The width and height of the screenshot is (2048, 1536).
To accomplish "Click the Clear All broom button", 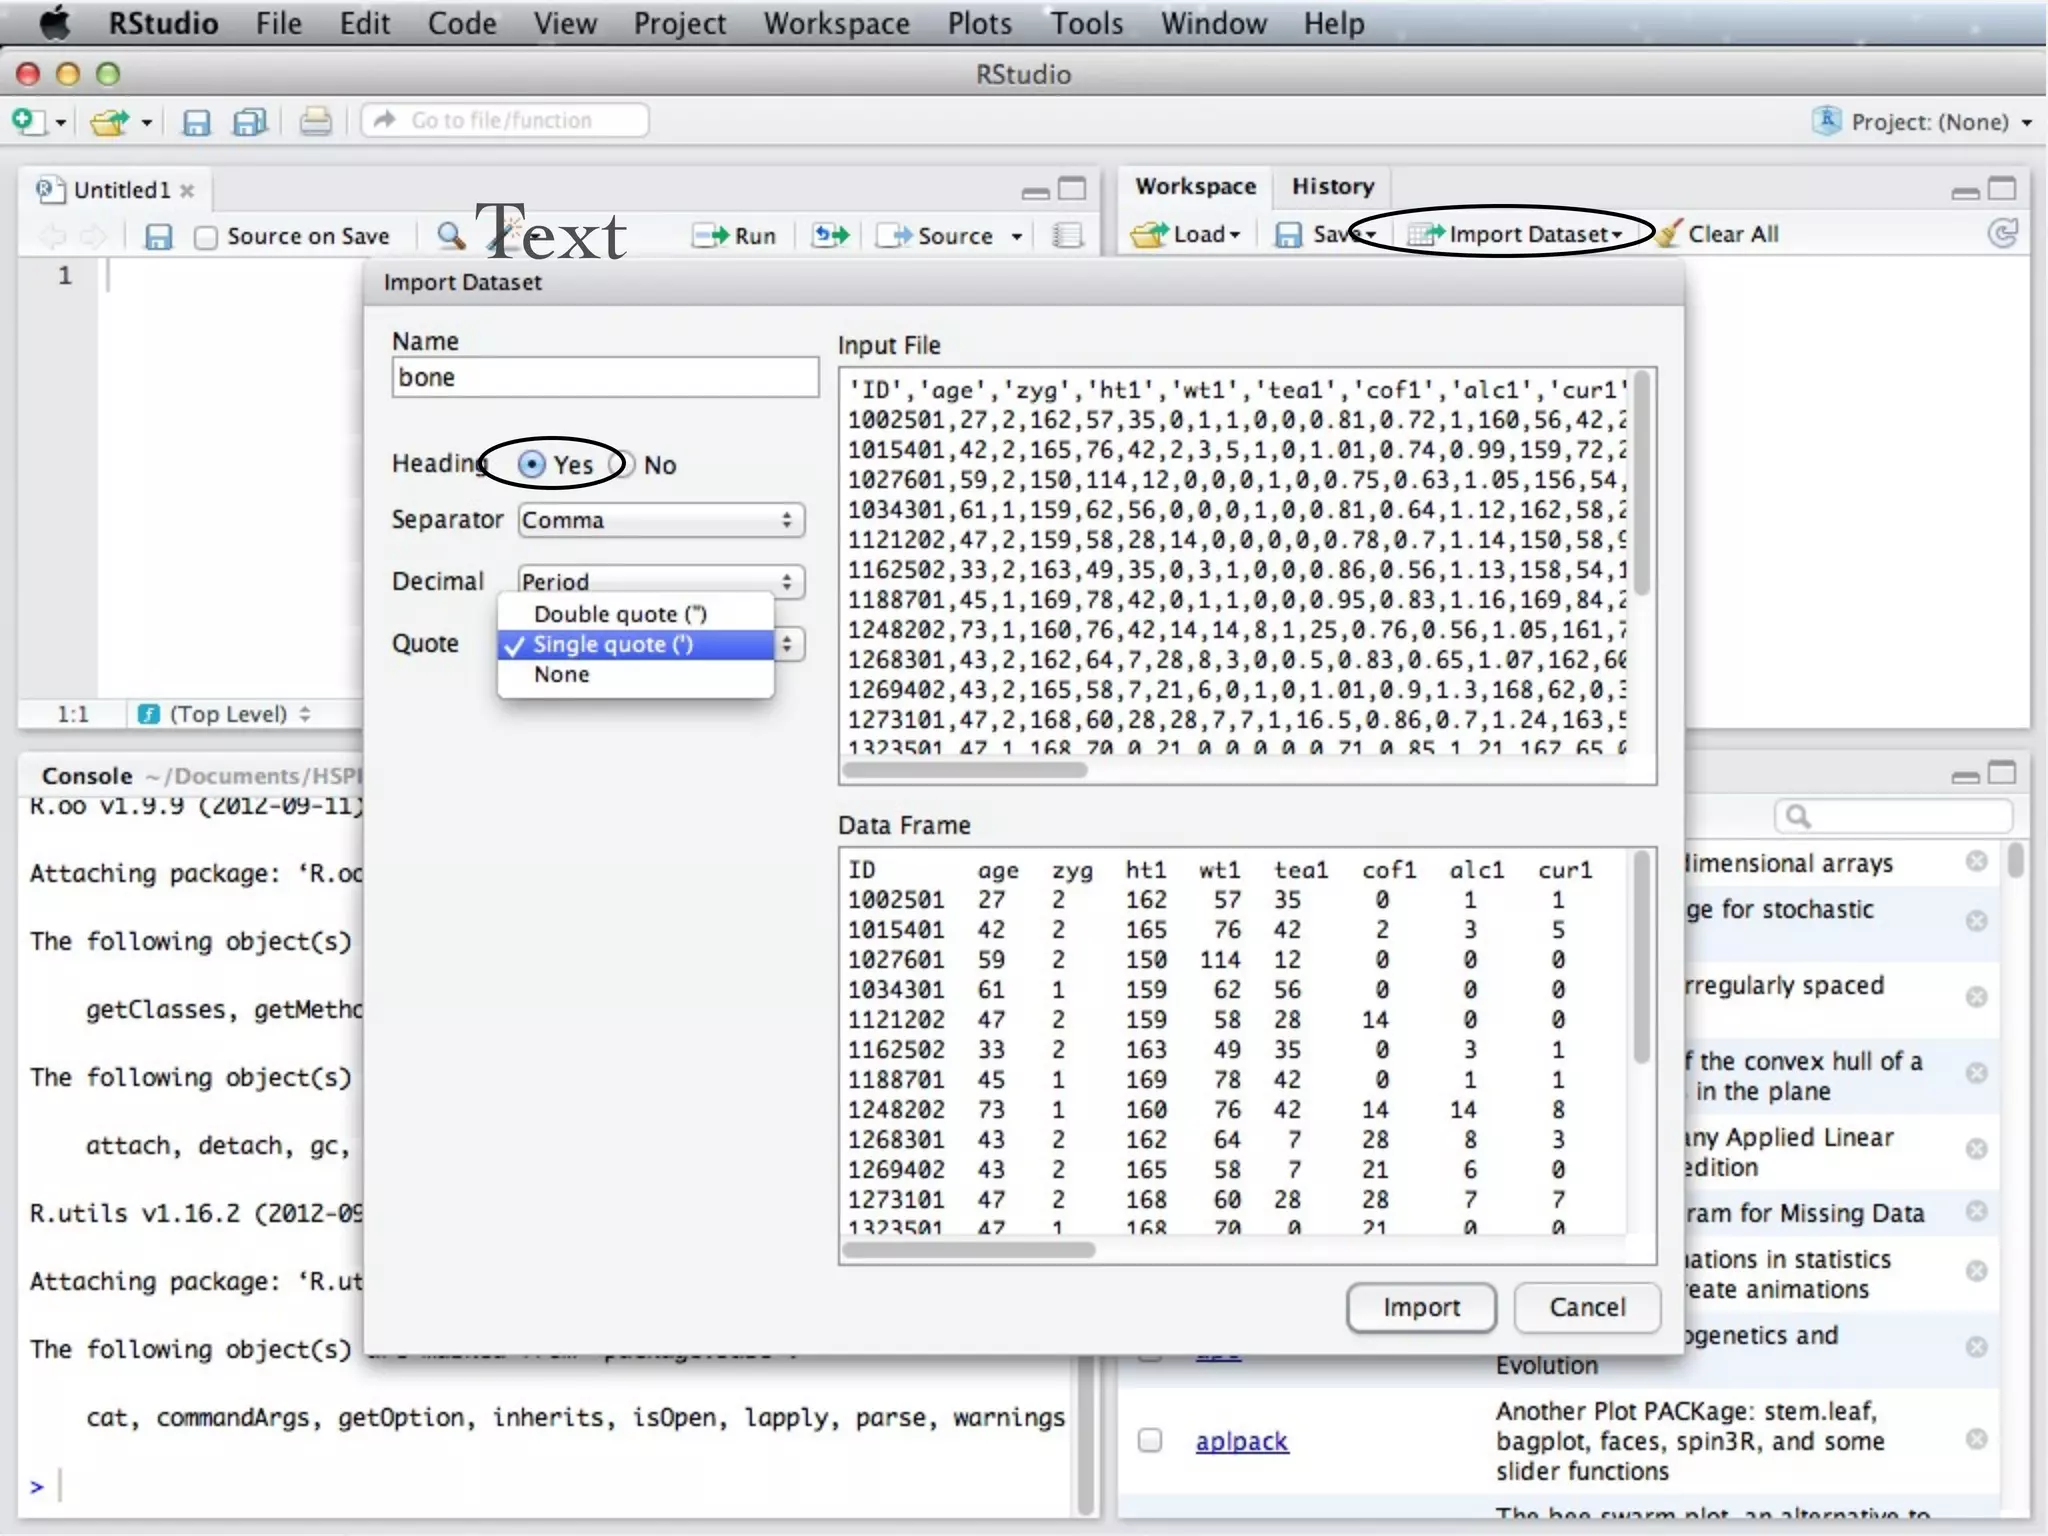I will point(1717,233).
